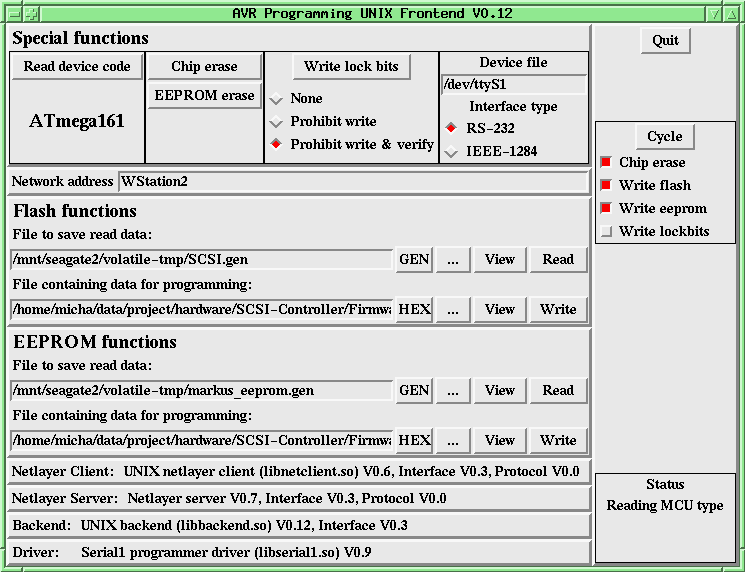View the EEPROM programming data file
This screenshot has height=572, width=745.
point(500,440)
